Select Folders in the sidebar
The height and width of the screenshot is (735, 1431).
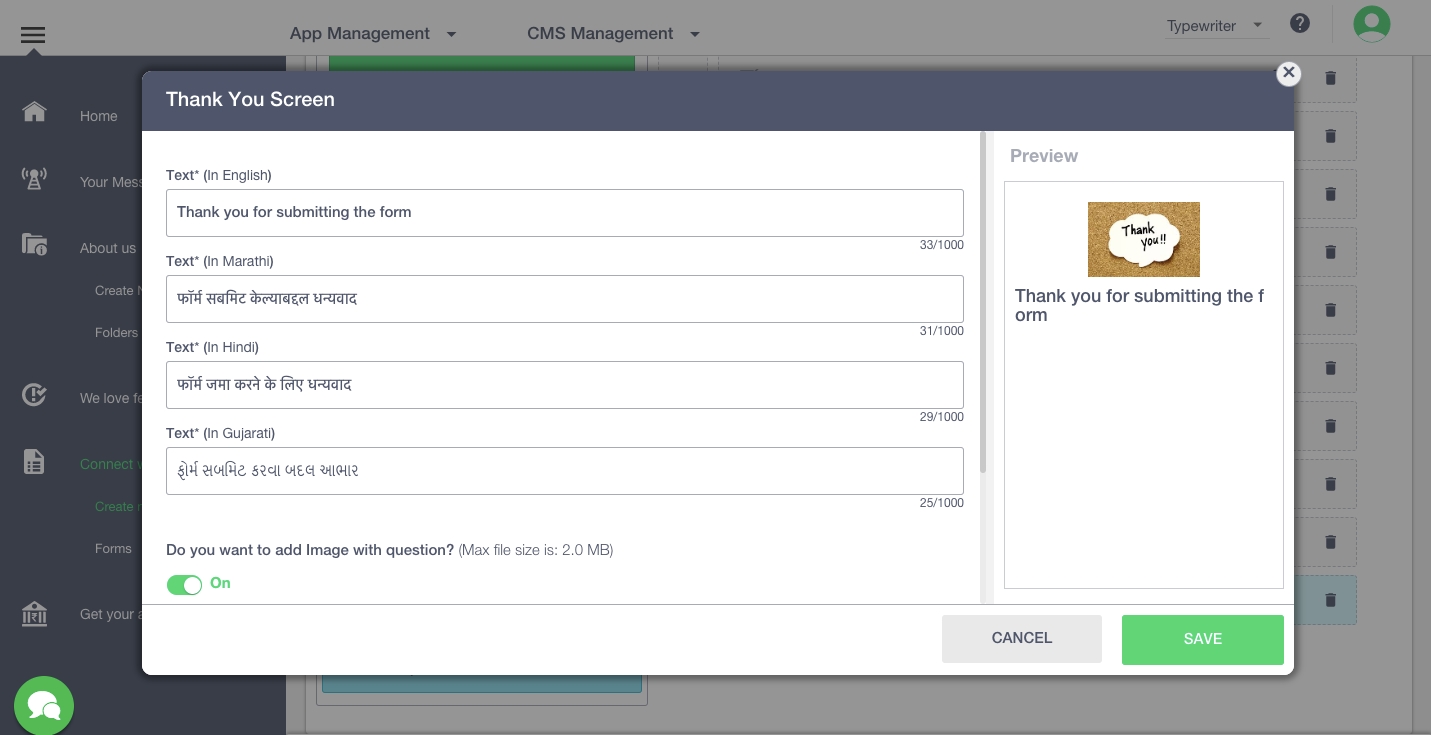coord(116,332)
